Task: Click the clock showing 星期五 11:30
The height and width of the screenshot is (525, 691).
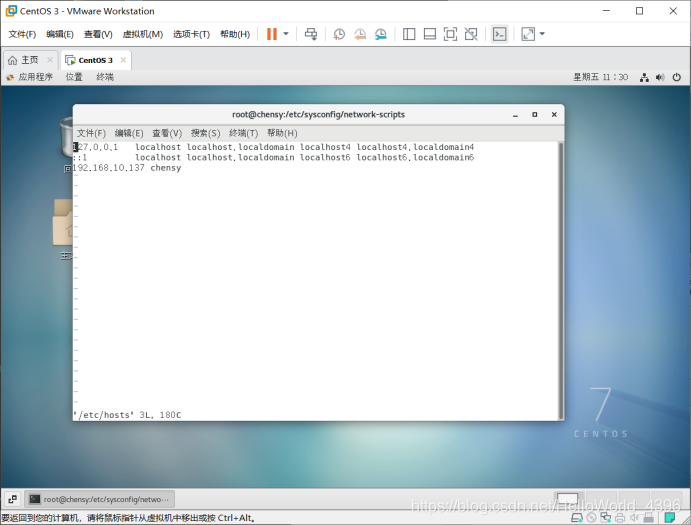Action: tap(601, 77)
